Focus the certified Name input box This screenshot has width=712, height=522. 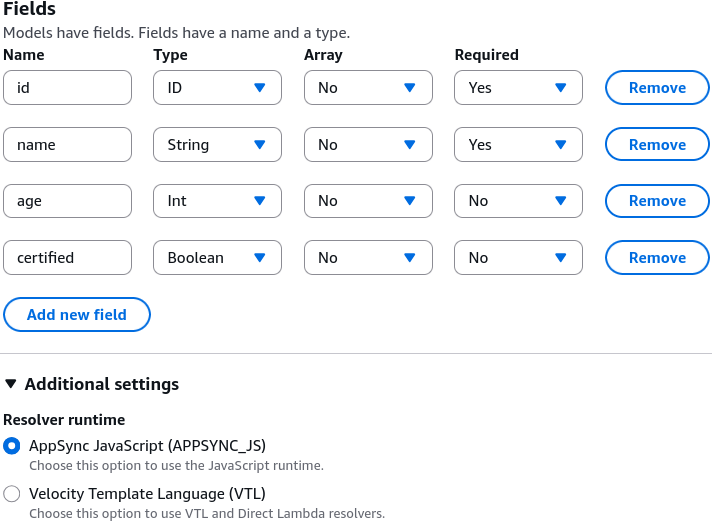pyautogui.click(x=67, y=258)
